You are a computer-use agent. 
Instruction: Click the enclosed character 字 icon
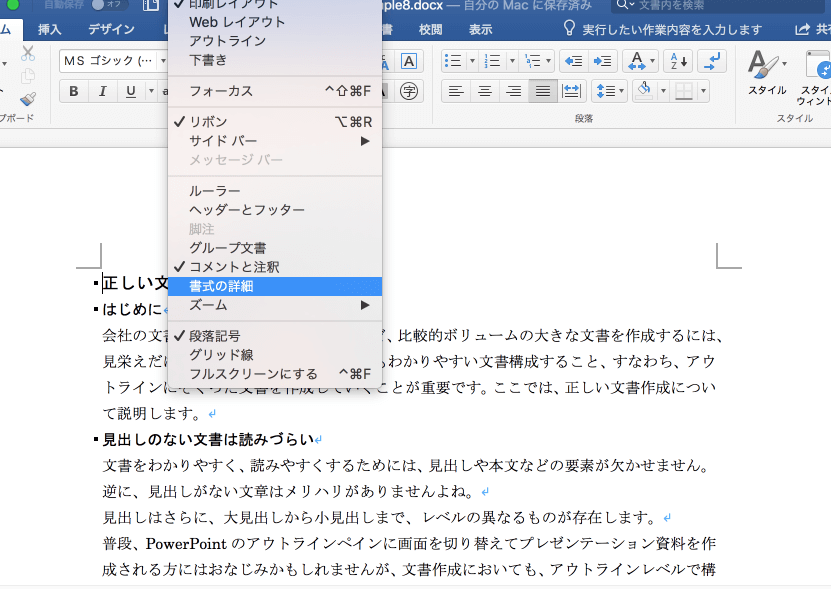(409, 91)
